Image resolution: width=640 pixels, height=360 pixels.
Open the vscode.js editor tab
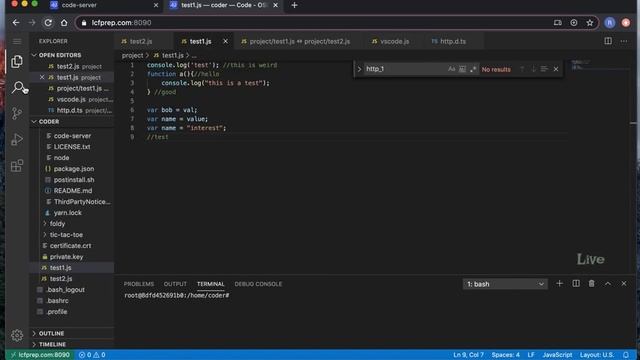(x=394, y=41)
